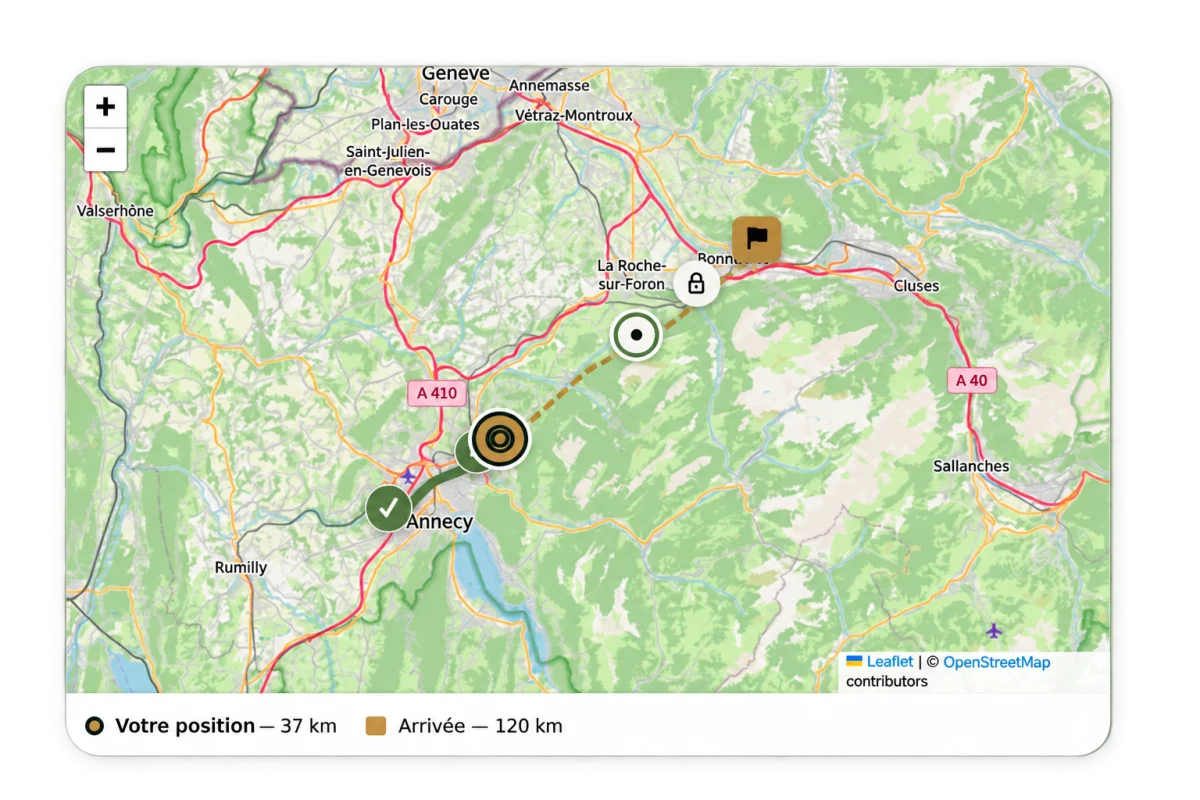Click the La Roche-sur-Foron label
This screenshot has height=800, width=1200.
click(631, 275)
